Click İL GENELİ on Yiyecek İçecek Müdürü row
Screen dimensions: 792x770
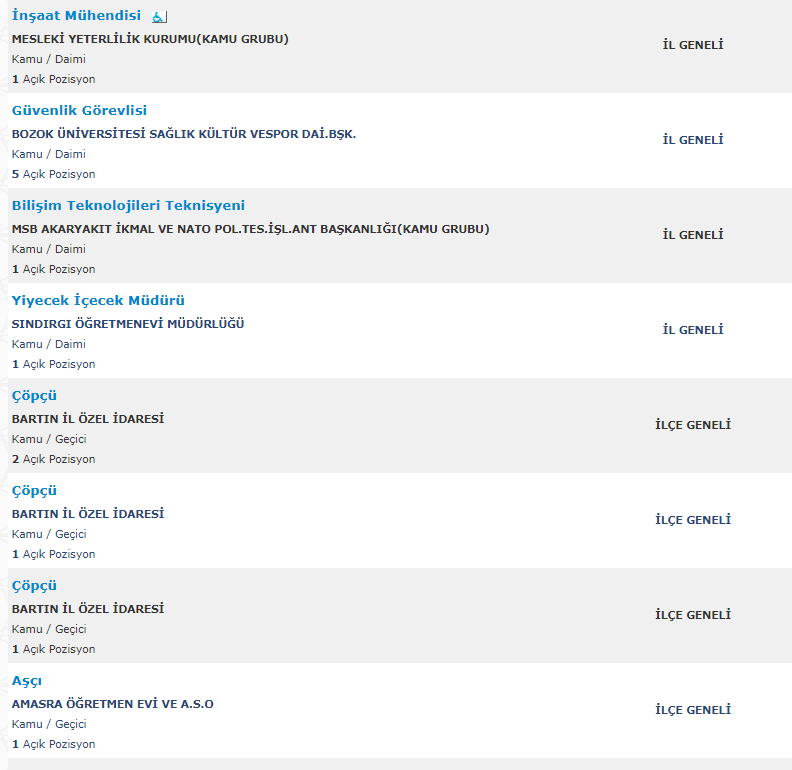tap(693, 330)
